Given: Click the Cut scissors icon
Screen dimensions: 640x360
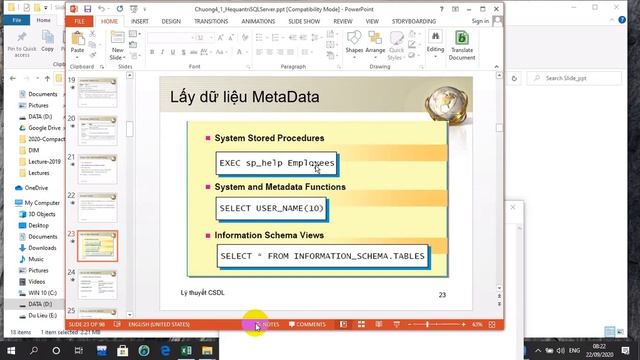Looking at the screenshot, I should [93, 34].
